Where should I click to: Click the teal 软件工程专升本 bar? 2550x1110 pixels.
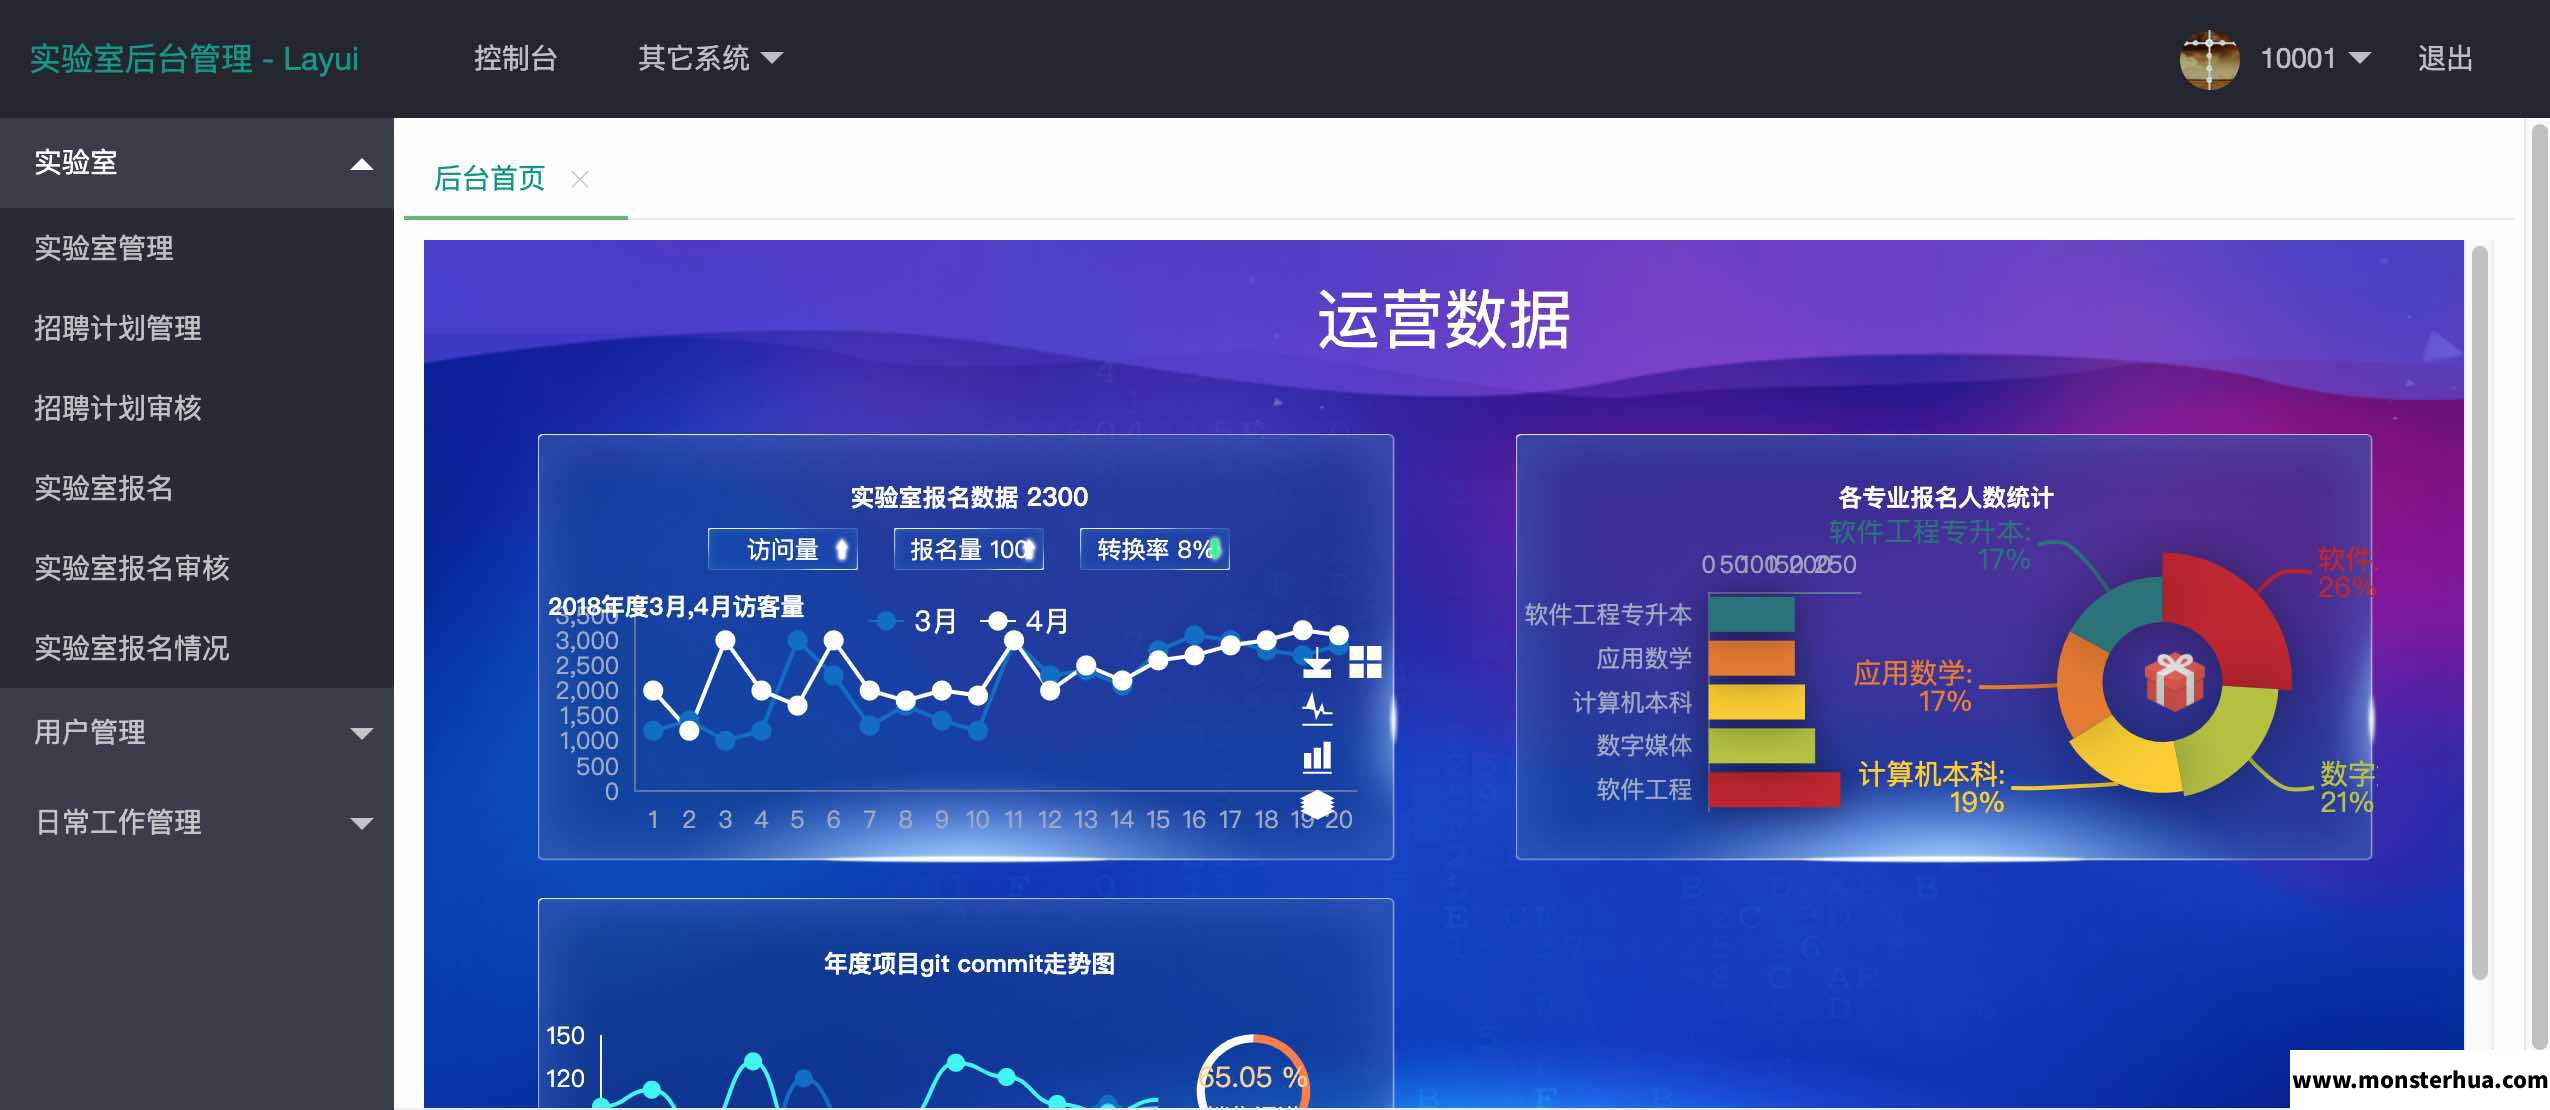[x=1751, y=614]
